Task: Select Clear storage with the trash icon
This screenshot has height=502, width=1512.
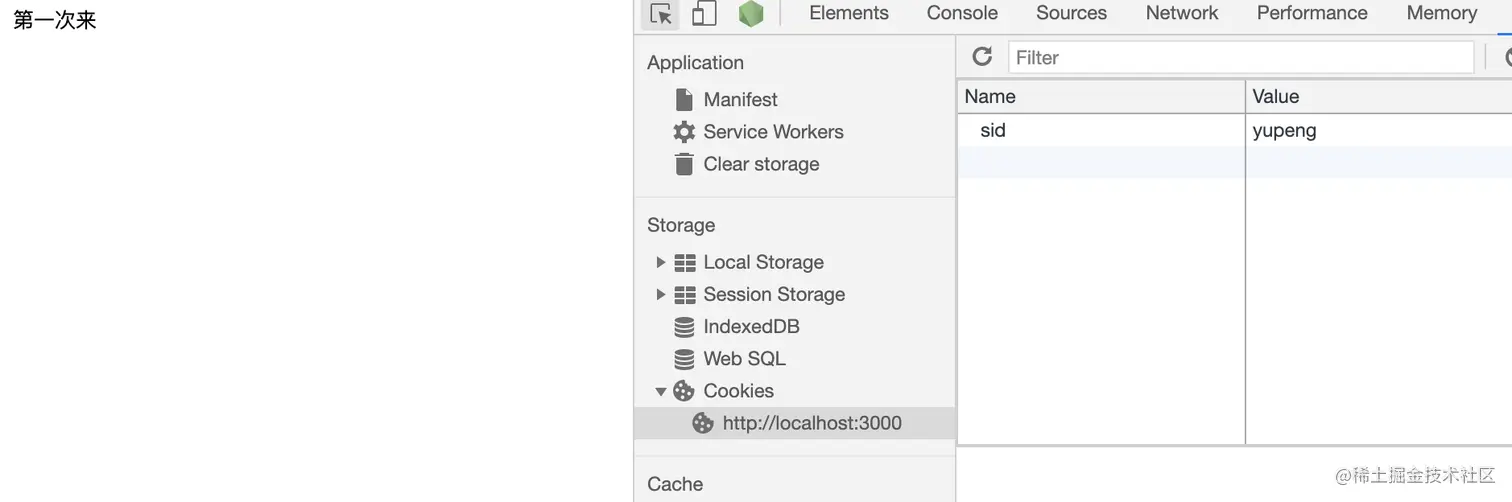Action: [x=761, y=164]
